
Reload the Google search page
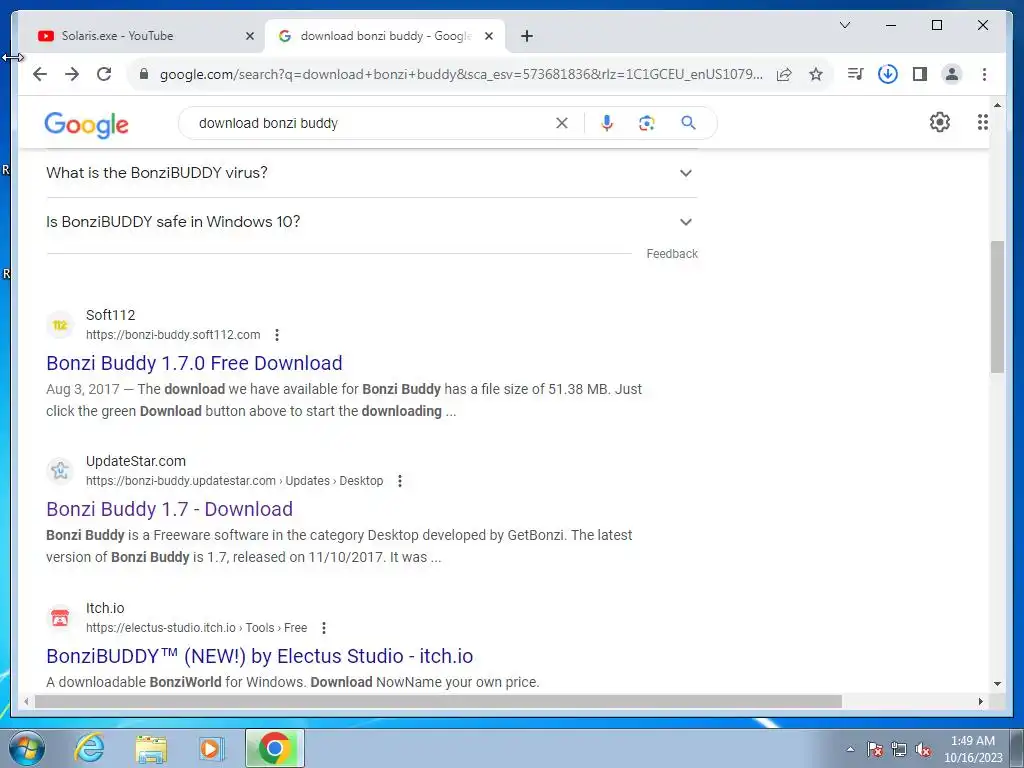(x=104, y=74)
